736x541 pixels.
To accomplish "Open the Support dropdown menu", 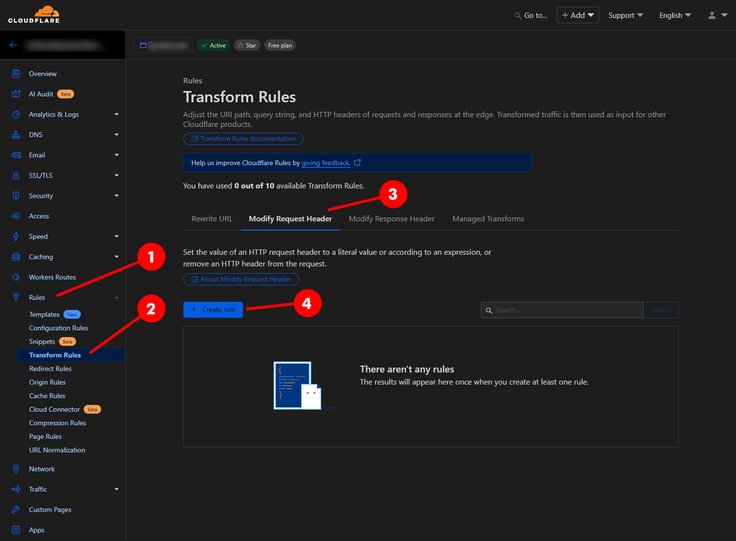I will (625, 15).
